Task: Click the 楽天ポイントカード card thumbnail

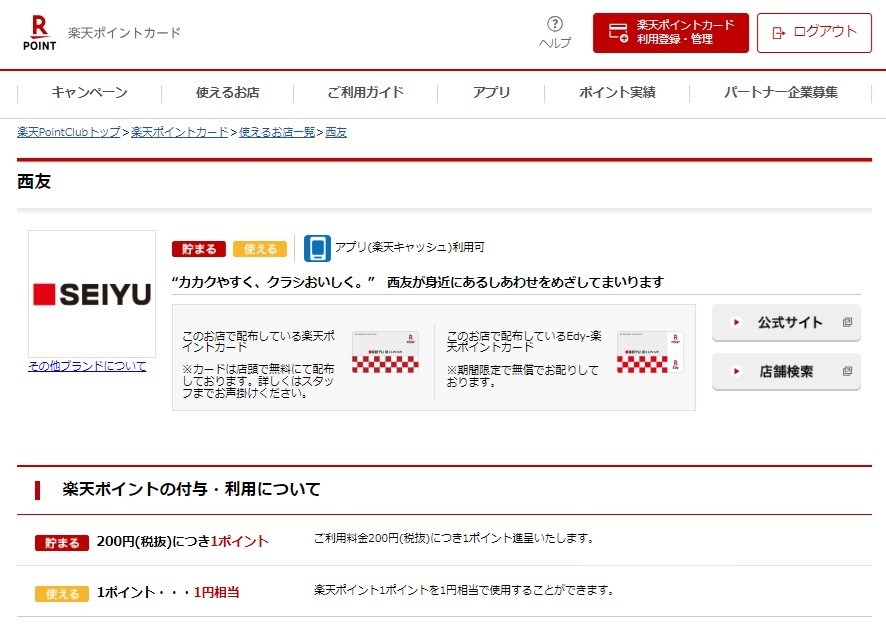Action: (x=385, y=352)
